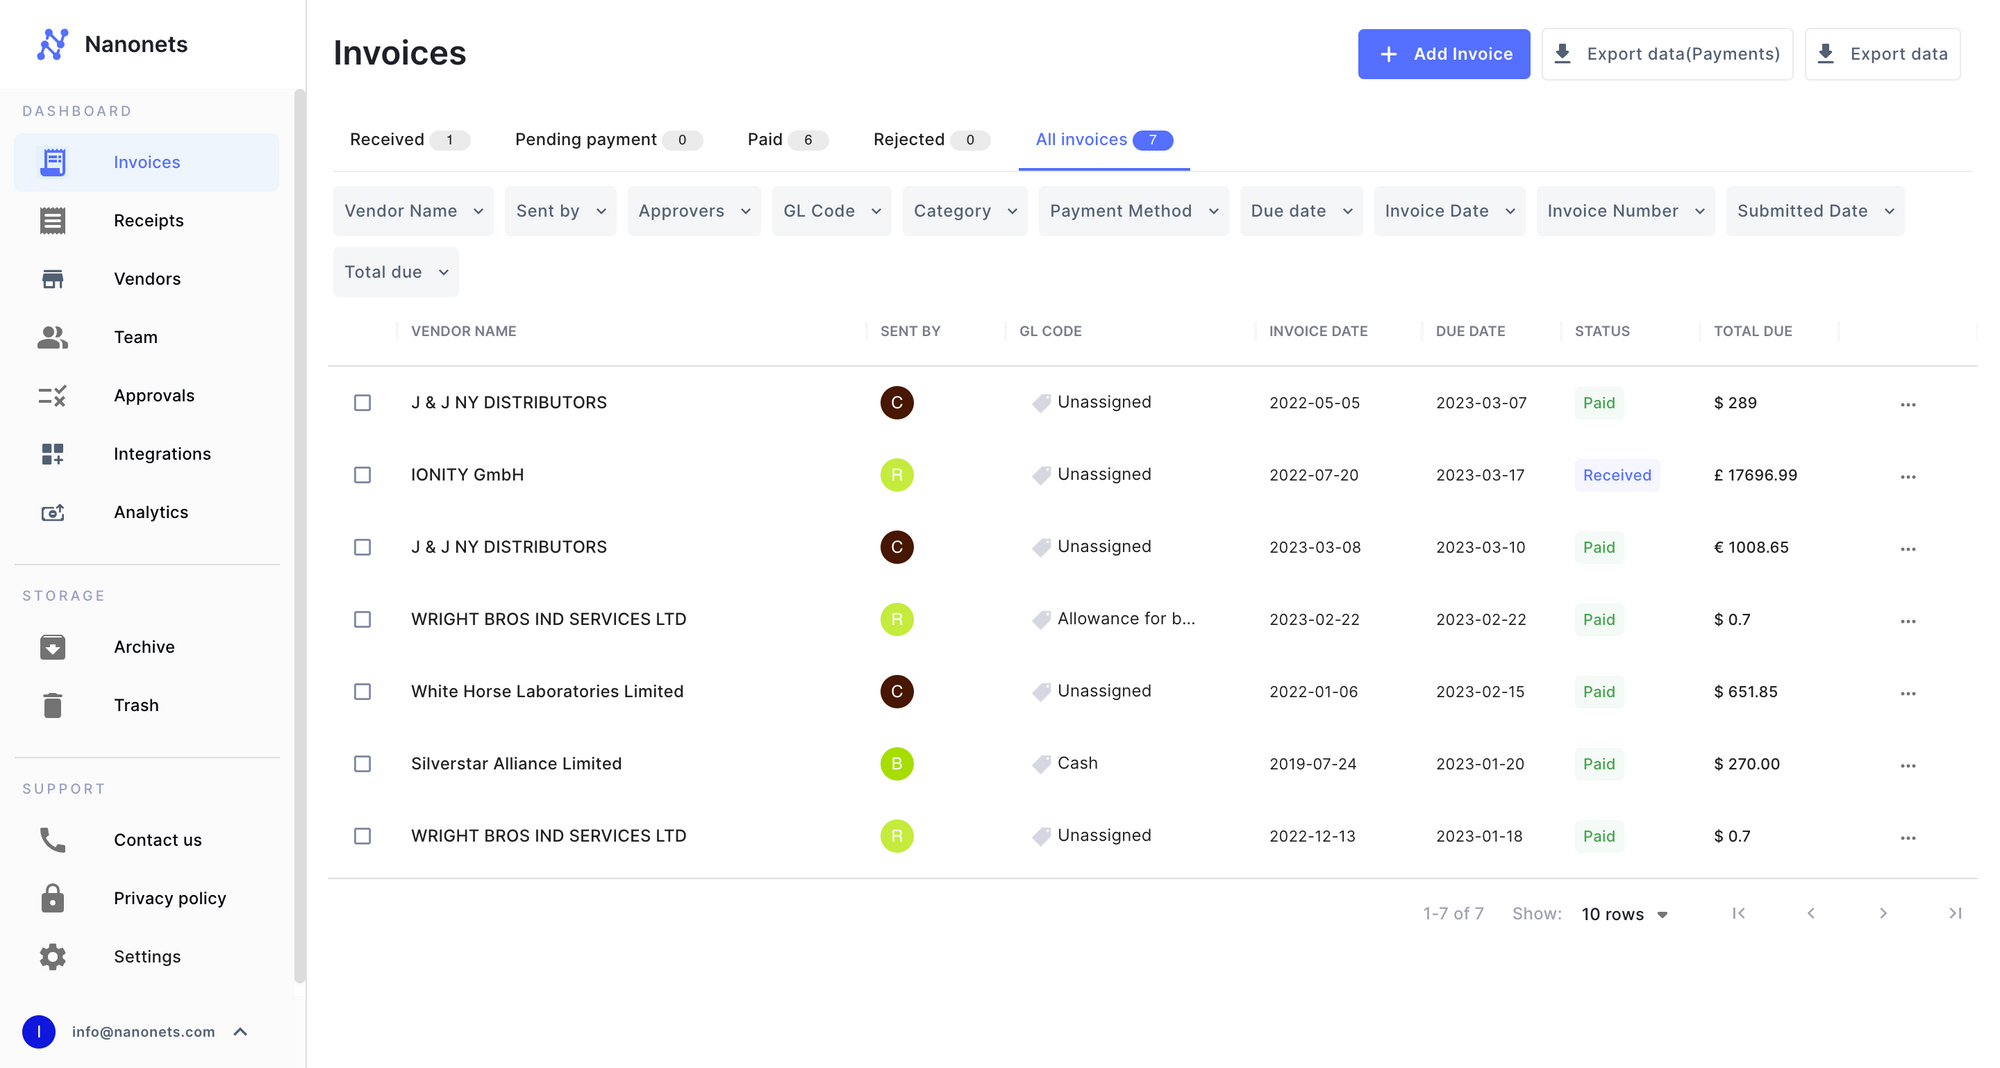Open the Vendors page

click(147, 279)
